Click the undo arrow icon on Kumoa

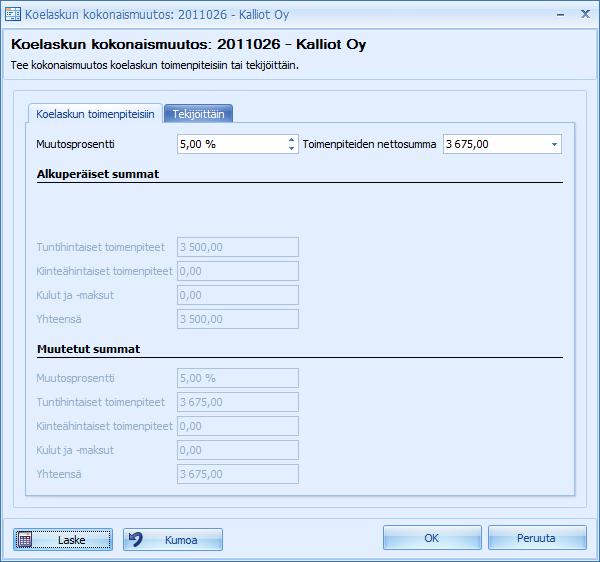pyautogui.click(x=135, y=539)
